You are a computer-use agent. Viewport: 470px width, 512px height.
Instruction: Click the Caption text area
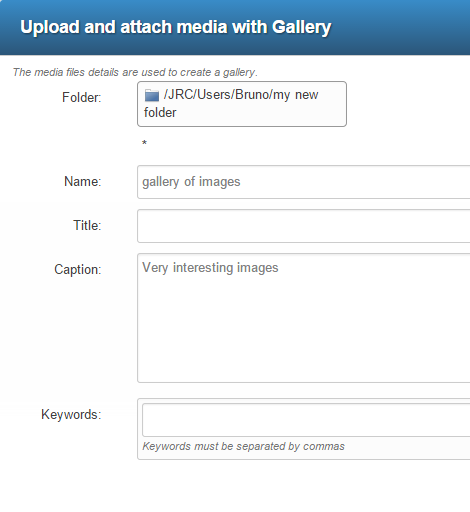pyautogui.click(x=303, y=318)
